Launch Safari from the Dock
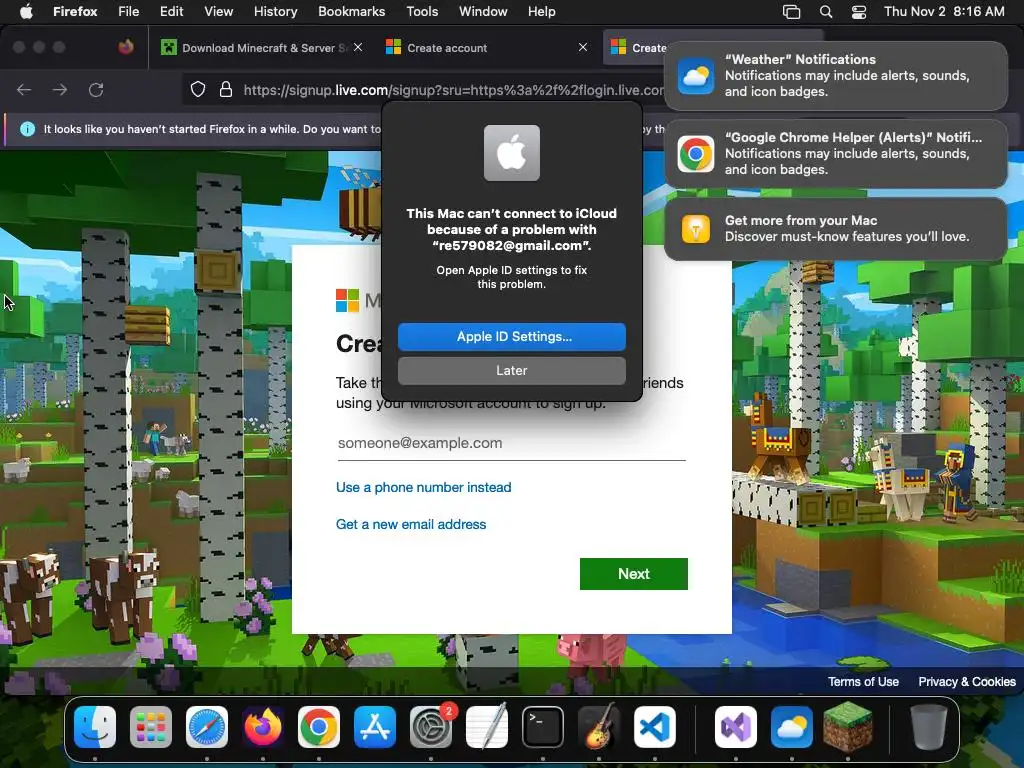This screenshot has height=768, width=1024. click(x=207, y=727)
